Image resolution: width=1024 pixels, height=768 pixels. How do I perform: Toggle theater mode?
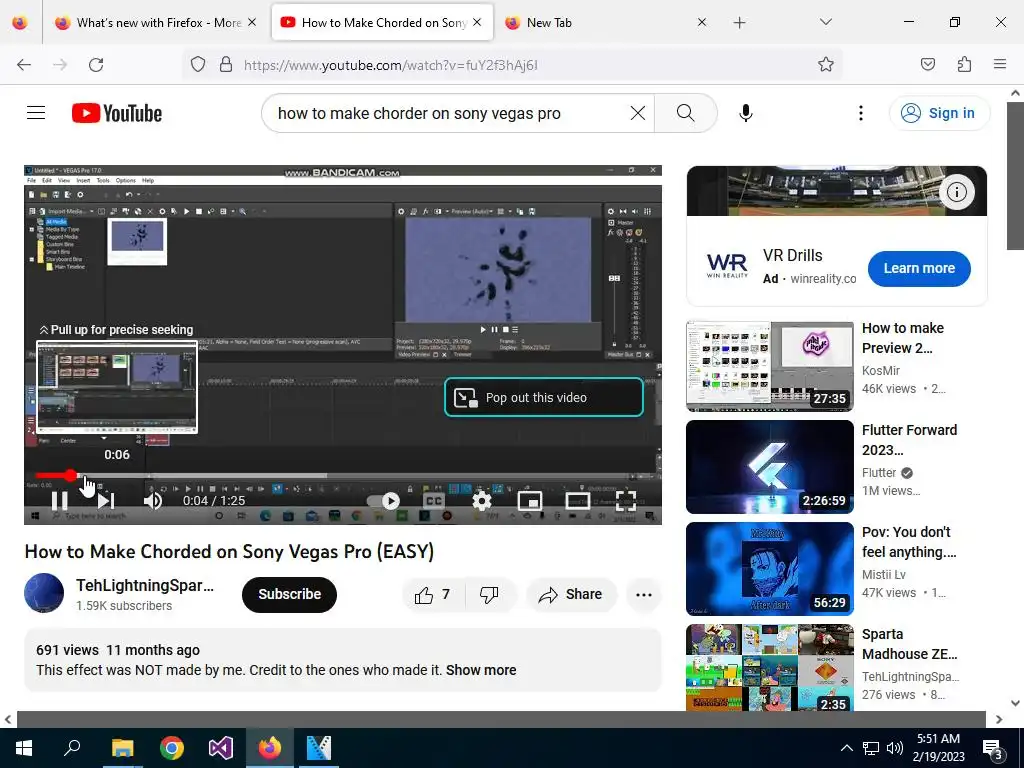point(577,501)
